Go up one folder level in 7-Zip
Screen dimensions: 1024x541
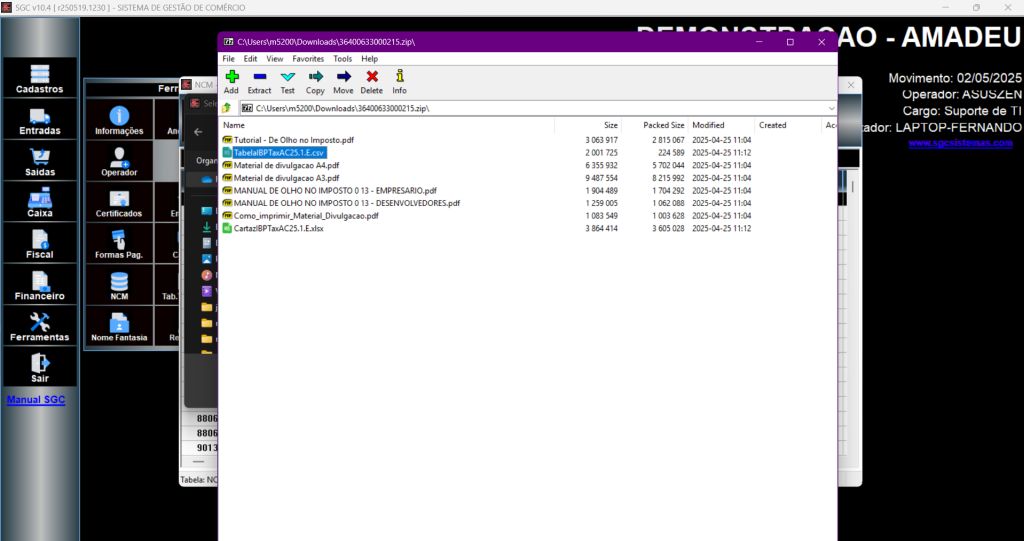[x=227, y=108]
